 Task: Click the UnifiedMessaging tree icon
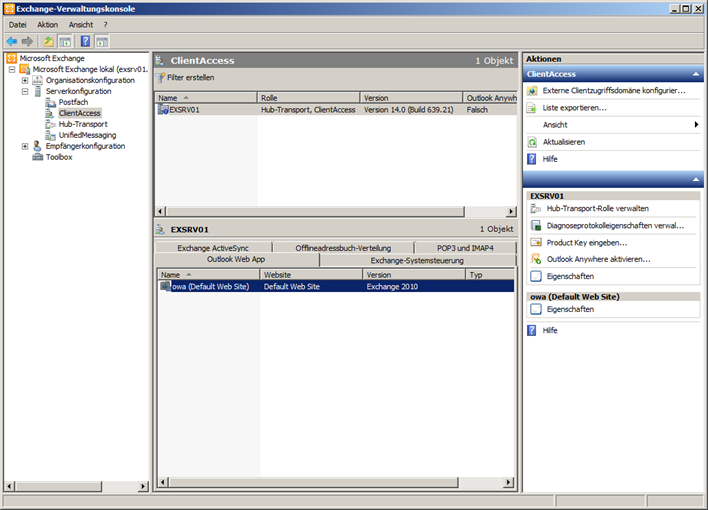coord(51,135)
